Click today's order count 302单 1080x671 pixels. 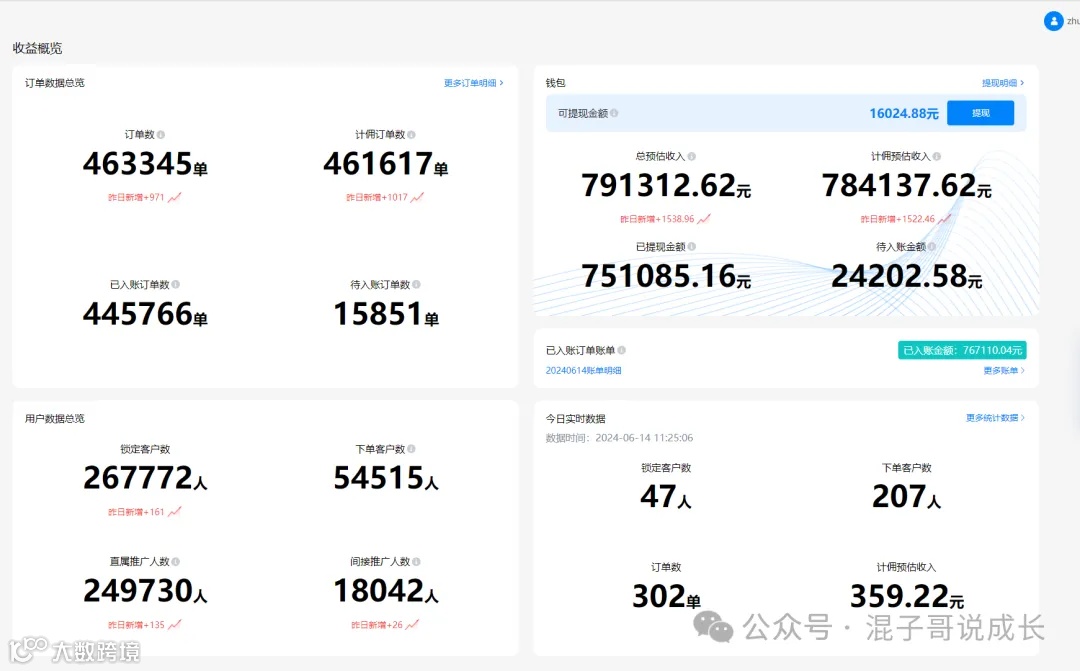tap(666, 597)
